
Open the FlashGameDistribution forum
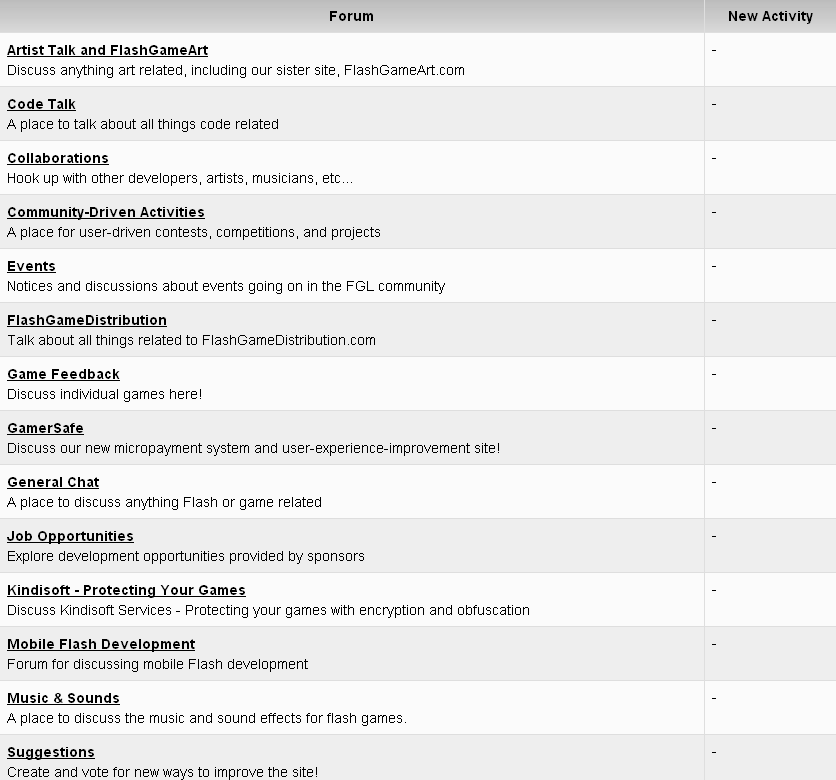pos(87,320)
